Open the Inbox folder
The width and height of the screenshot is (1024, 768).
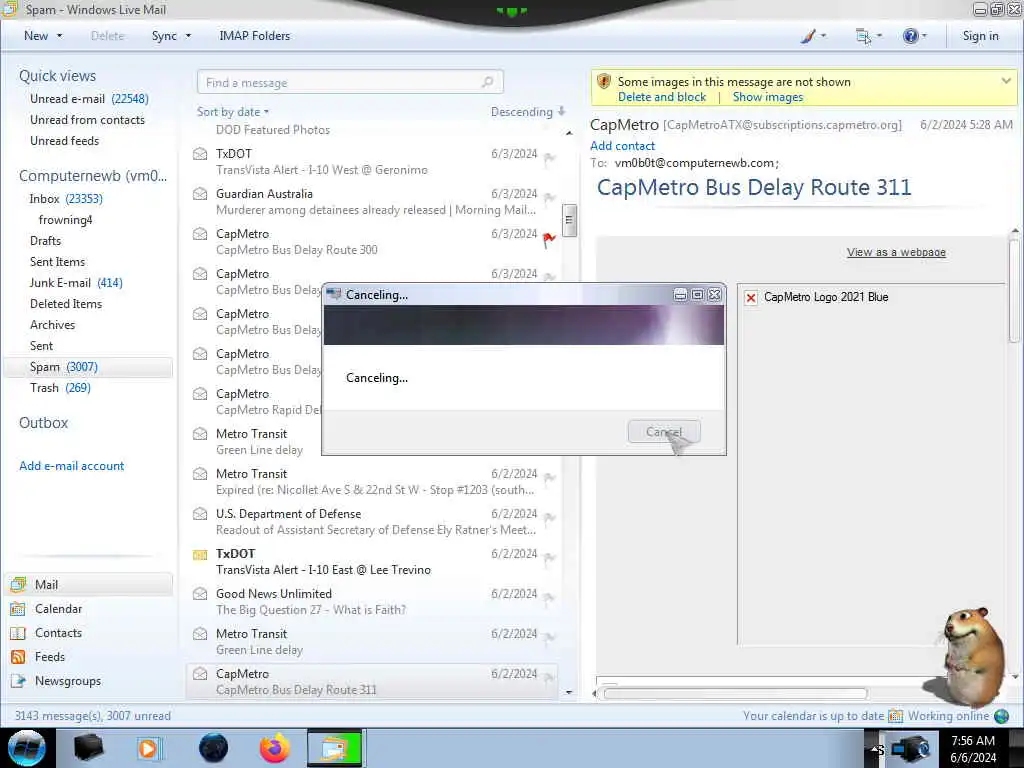coord(66,199)
